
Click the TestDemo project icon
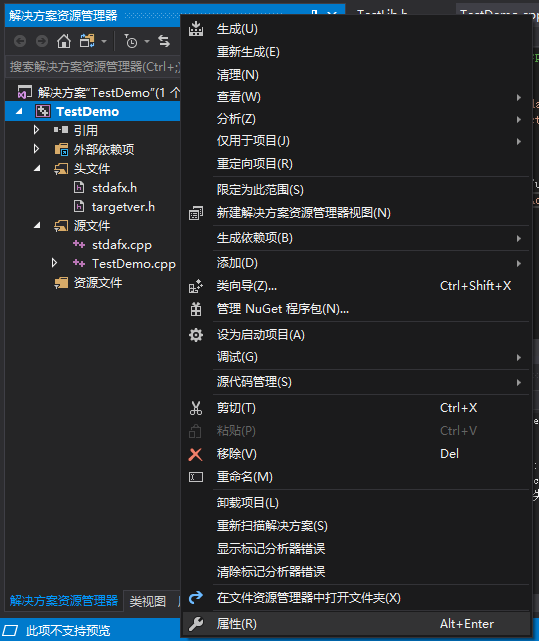tap(43, 111)
